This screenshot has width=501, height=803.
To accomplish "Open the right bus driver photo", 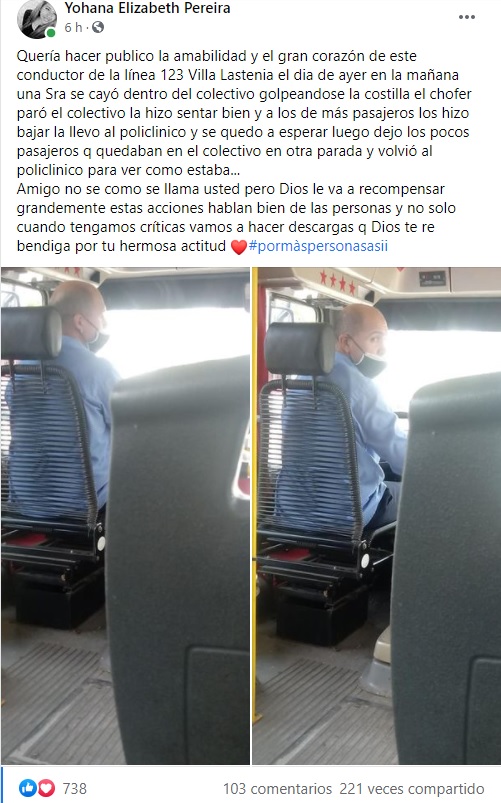I will tap(377, 516).
